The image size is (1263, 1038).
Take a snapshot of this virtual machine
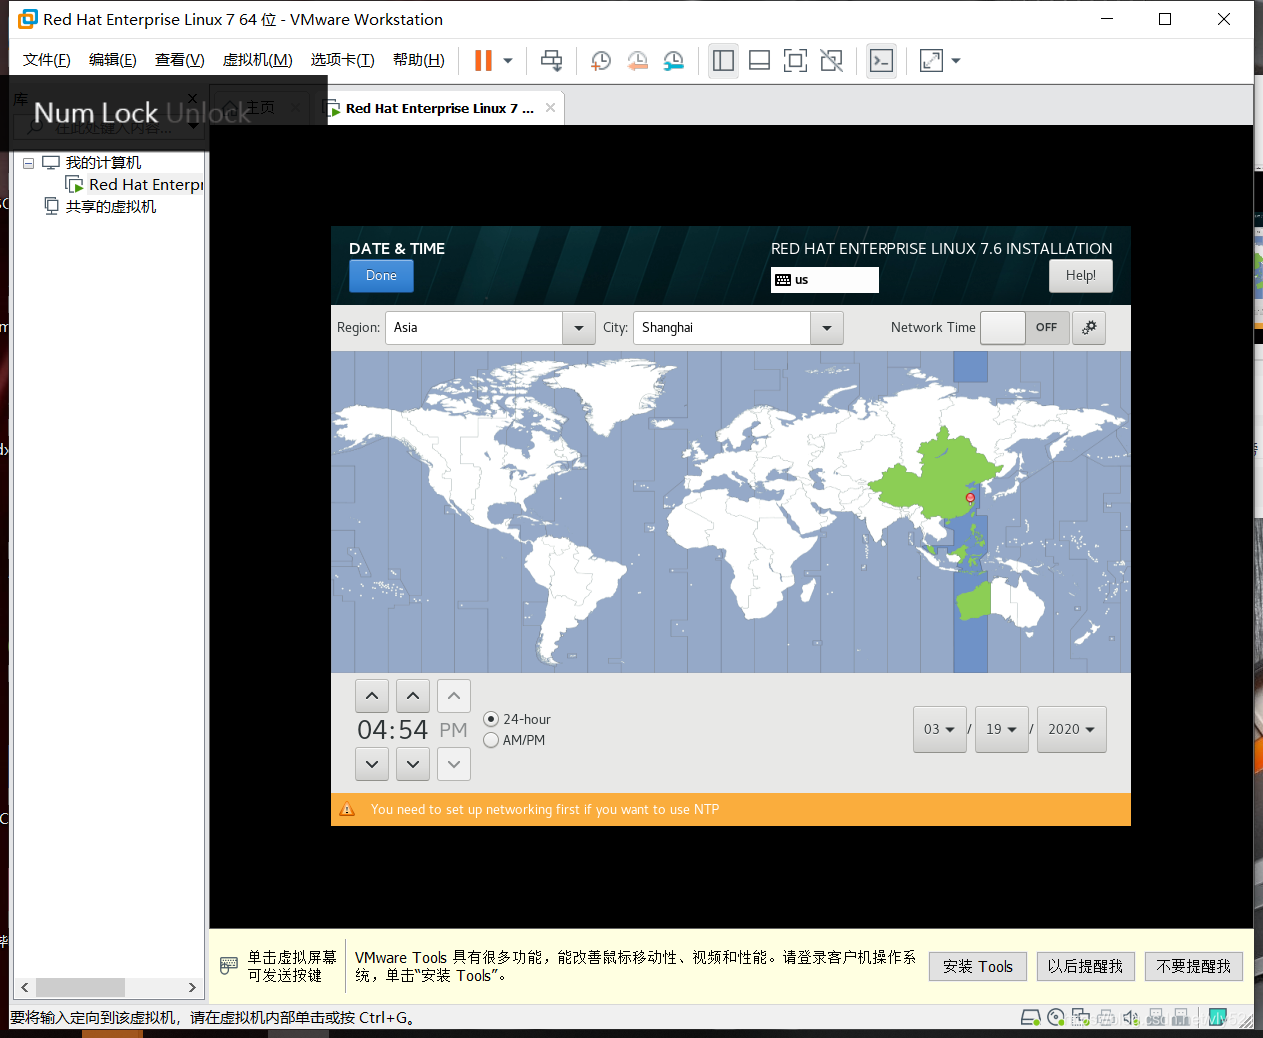coord(601,61)
